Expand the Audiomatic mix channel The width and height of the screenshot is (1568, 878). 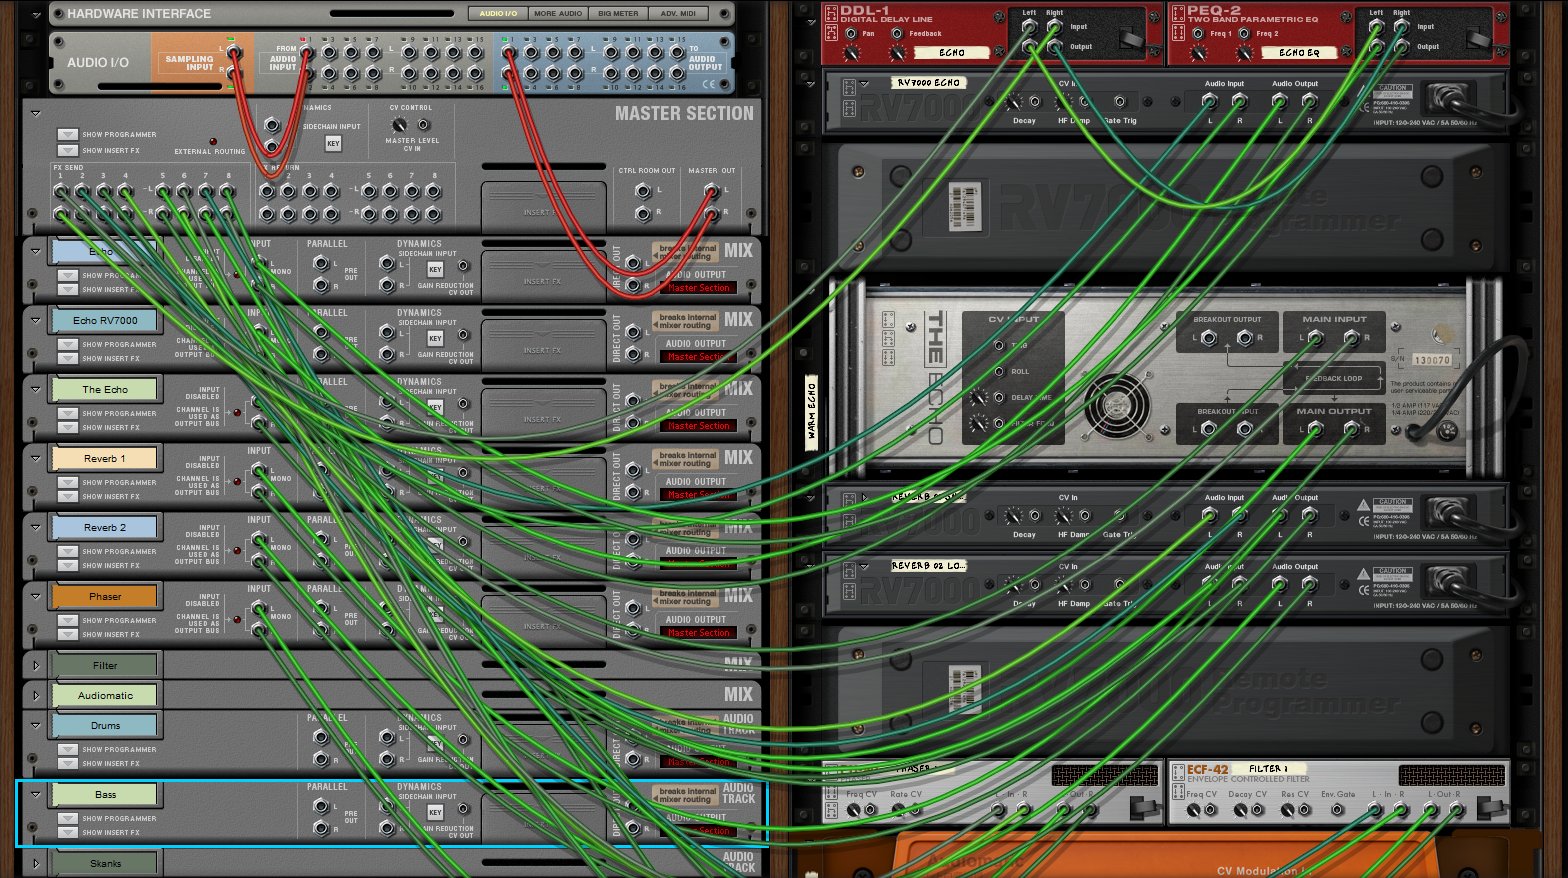36,695
